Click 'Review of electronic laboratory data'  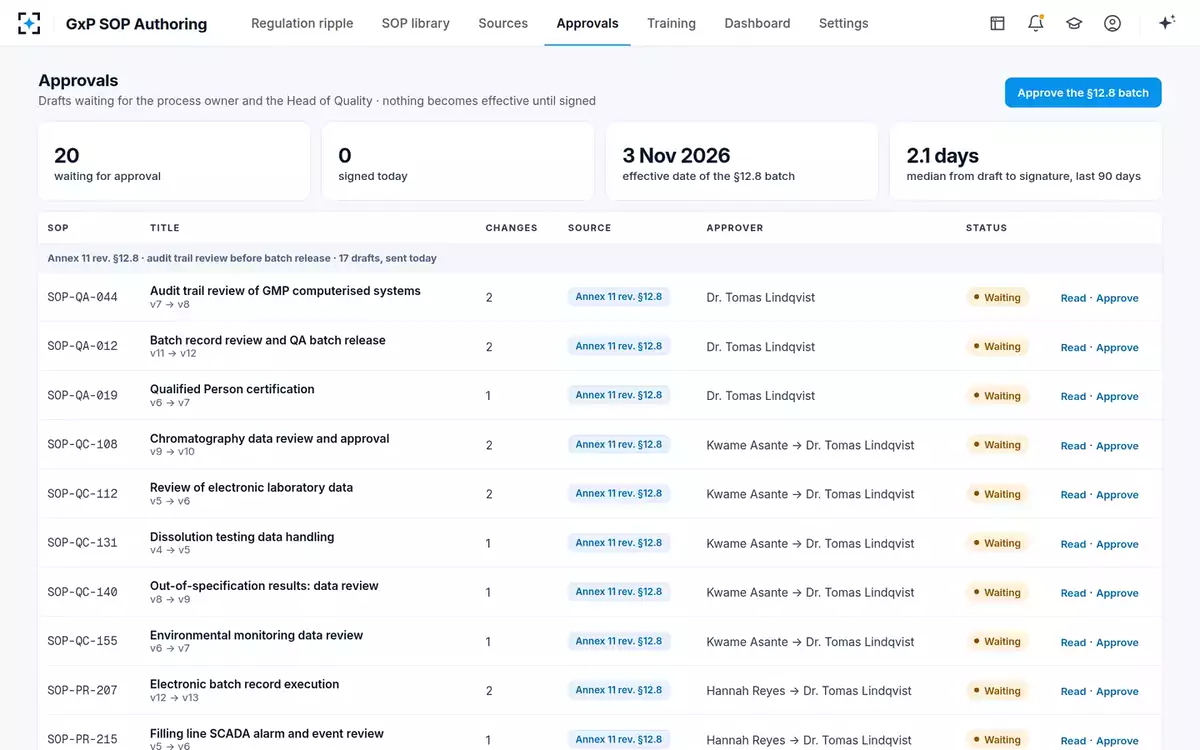pyautogui.click(x=251, y=487)
